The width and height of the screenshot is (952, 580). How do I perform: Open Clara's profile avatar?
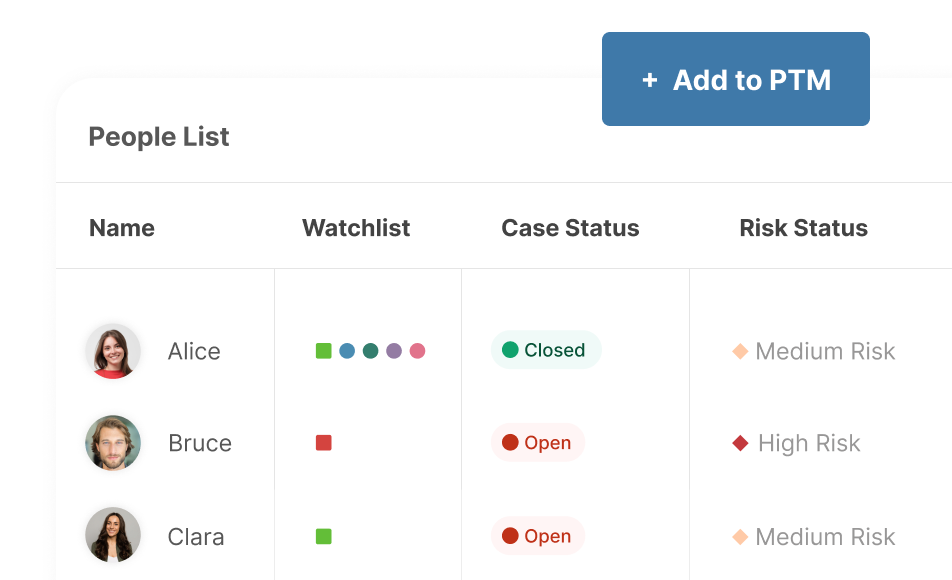pos(113,535)
